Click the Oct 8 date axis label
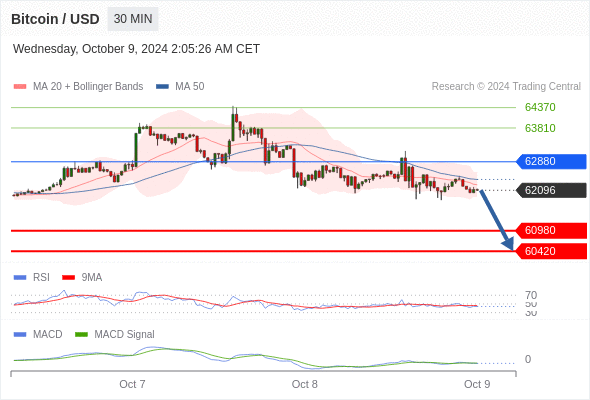This screenshot has width=590, height=400. (x=304, y=384)
